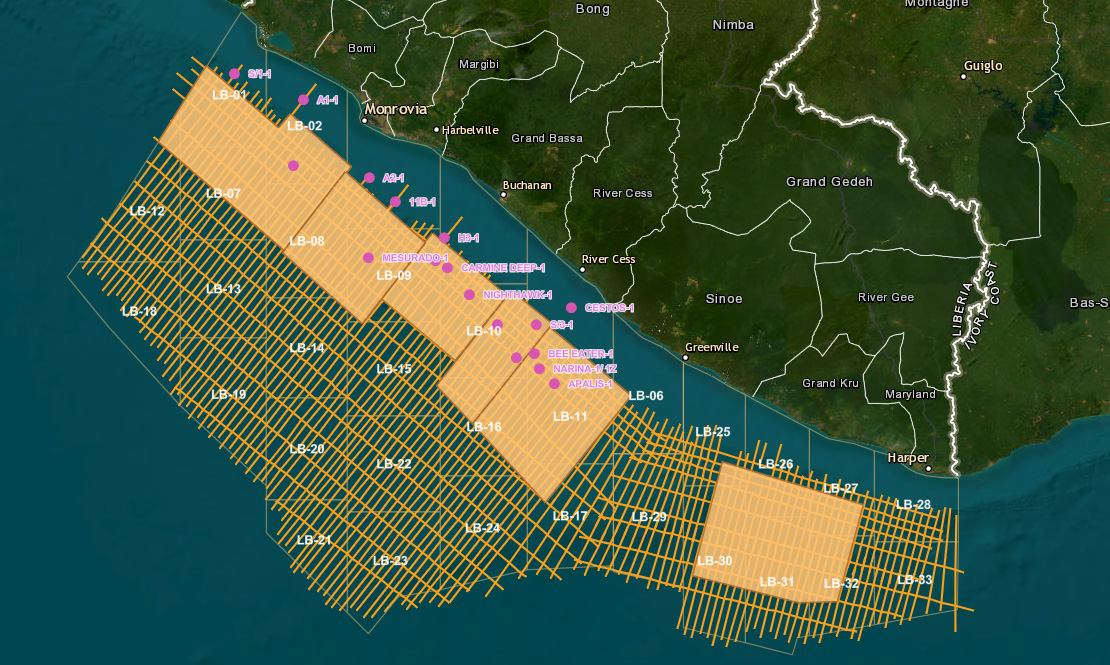
Task: Select the LB-19 block label
Action: click(229, 394)
